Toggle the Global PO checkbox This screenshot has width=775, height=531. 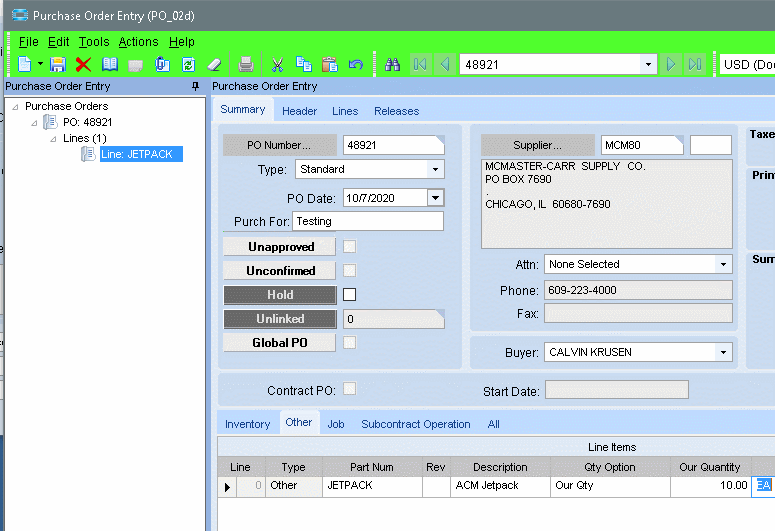[x=349, y=343]
